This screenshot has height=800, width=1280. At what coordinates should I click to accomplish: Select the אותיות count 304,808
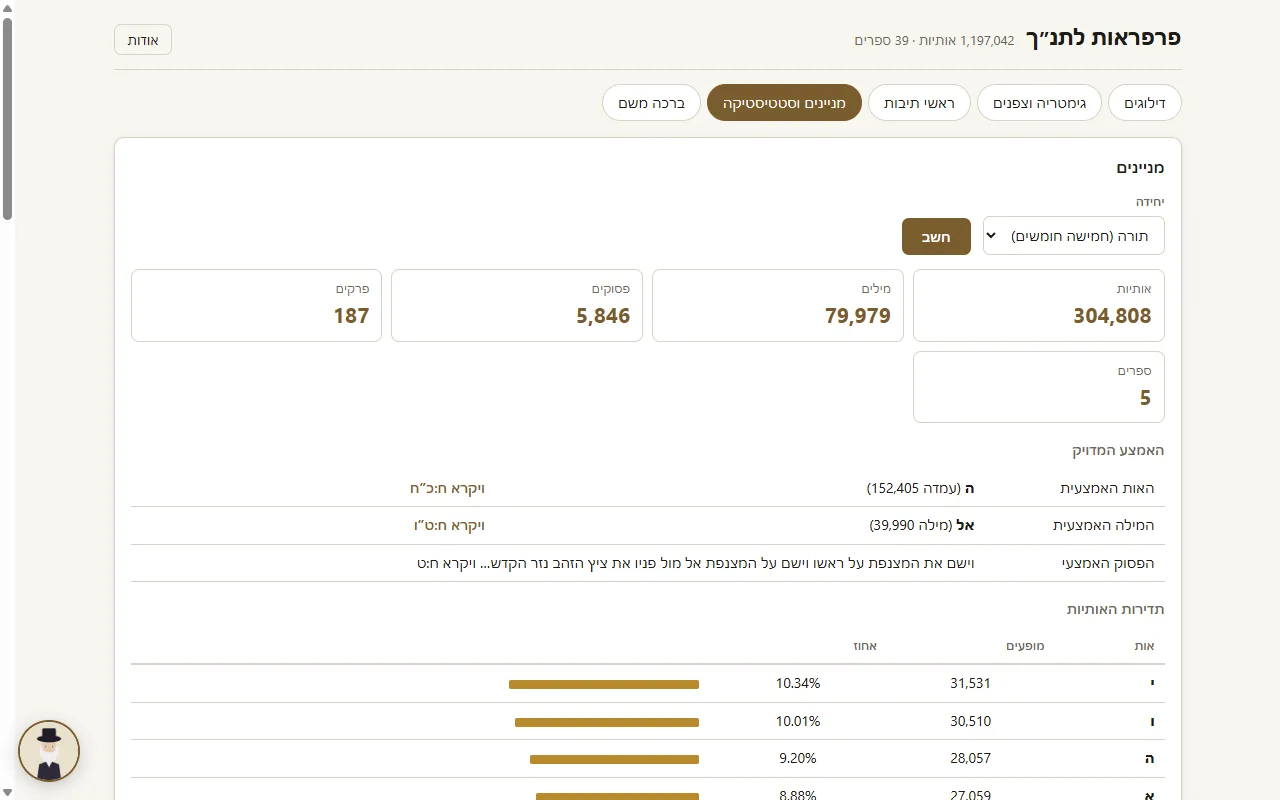point(1112,316)
